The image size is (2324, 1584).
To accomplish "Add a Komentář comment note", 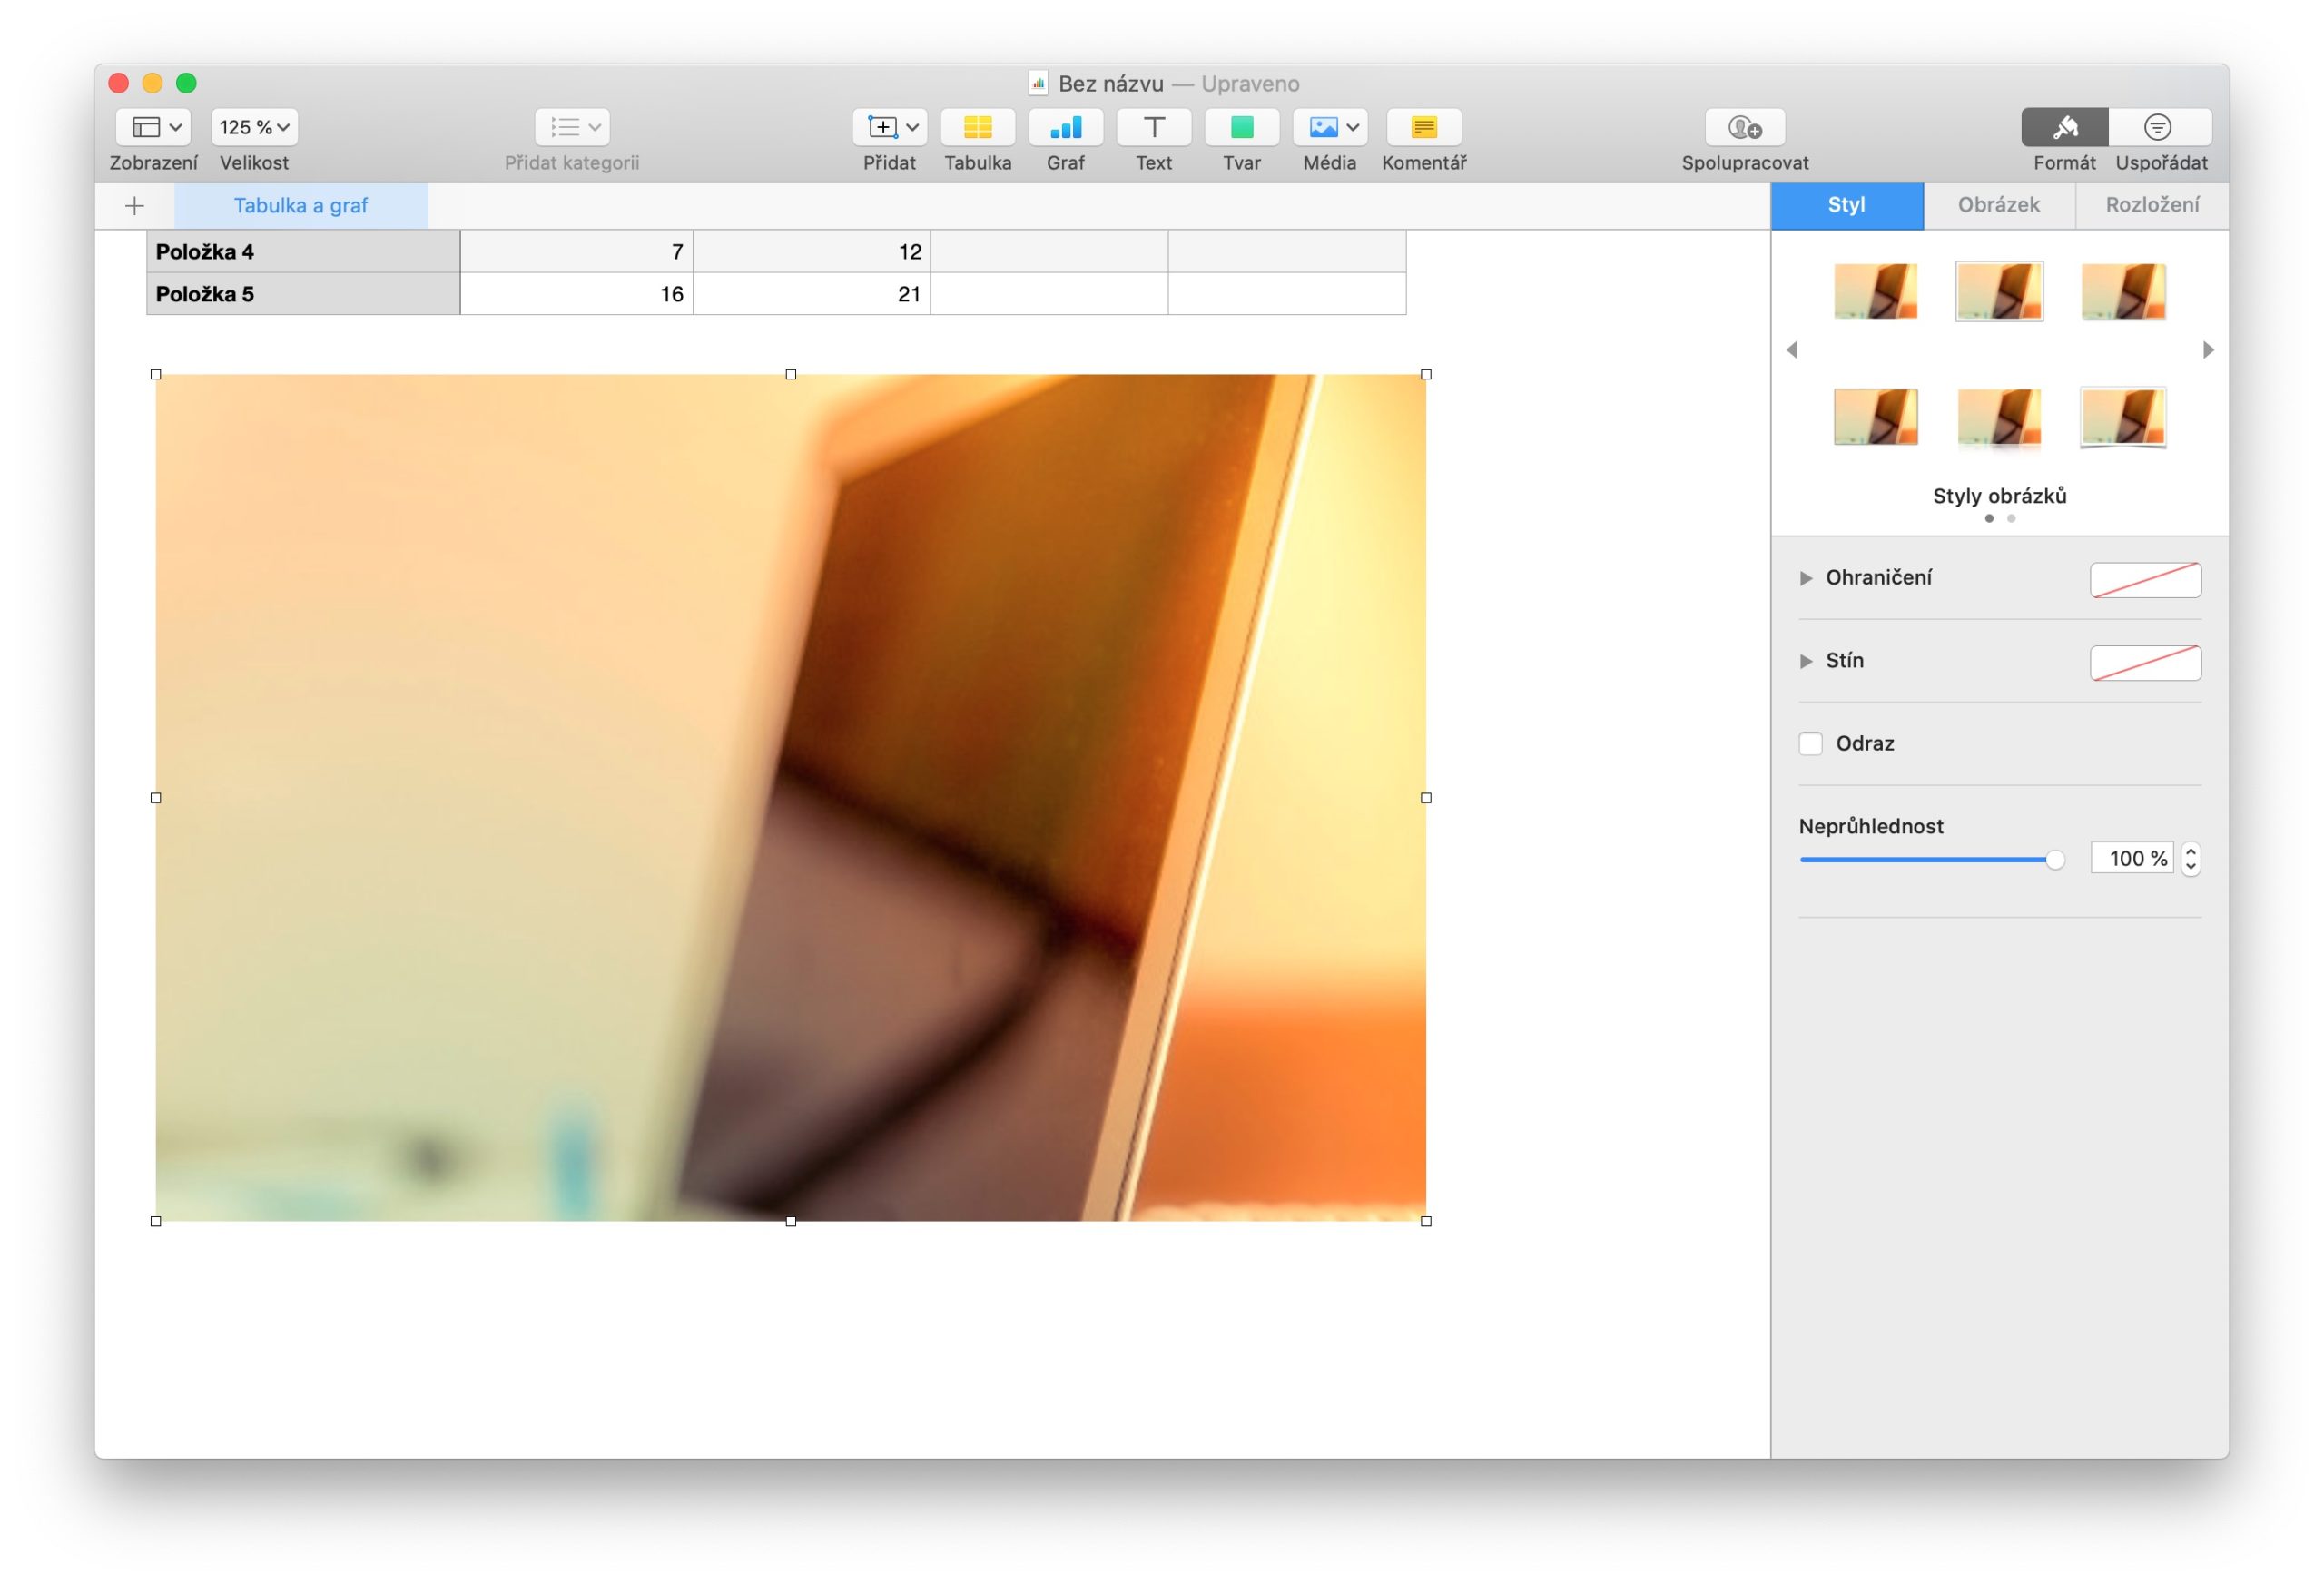I will tap(1423, 127).
